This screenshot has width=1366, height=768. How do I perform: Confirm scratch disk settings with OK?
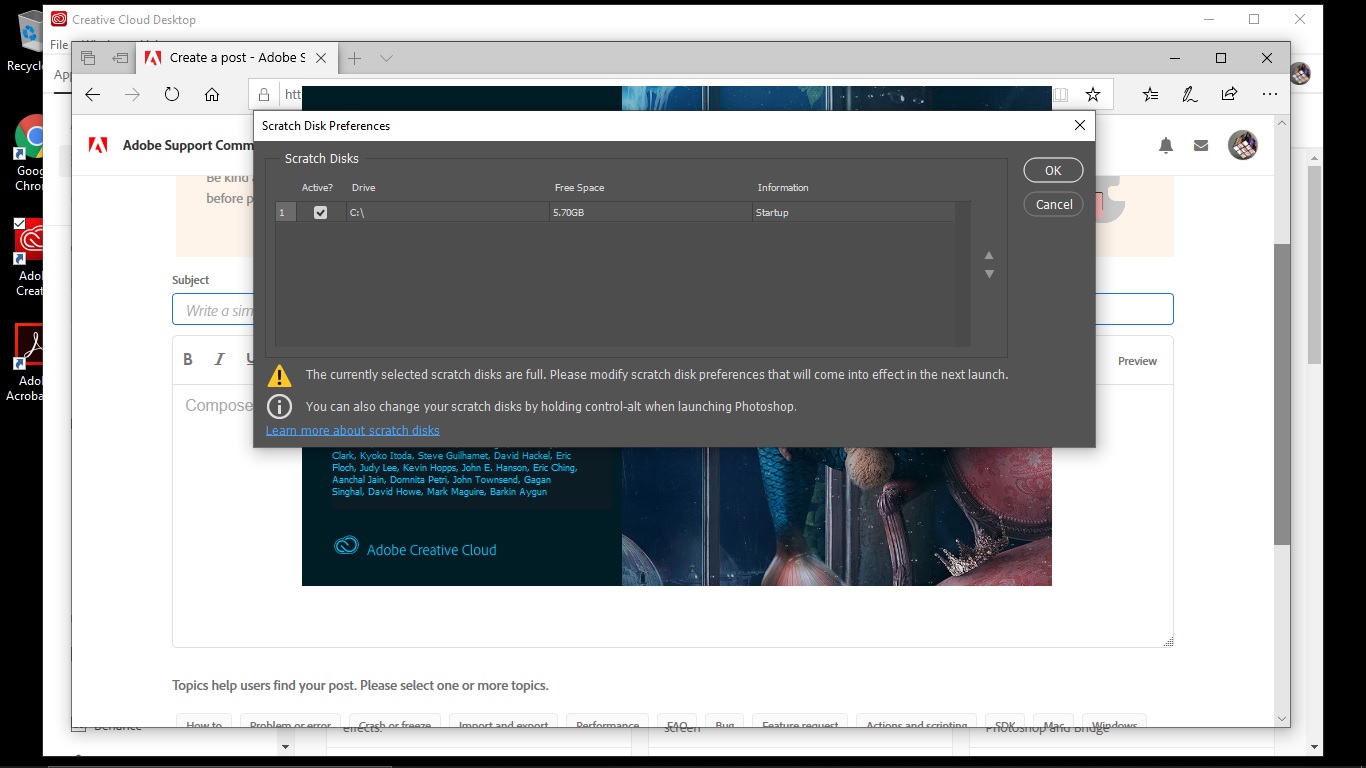[x=1052, y=170]
